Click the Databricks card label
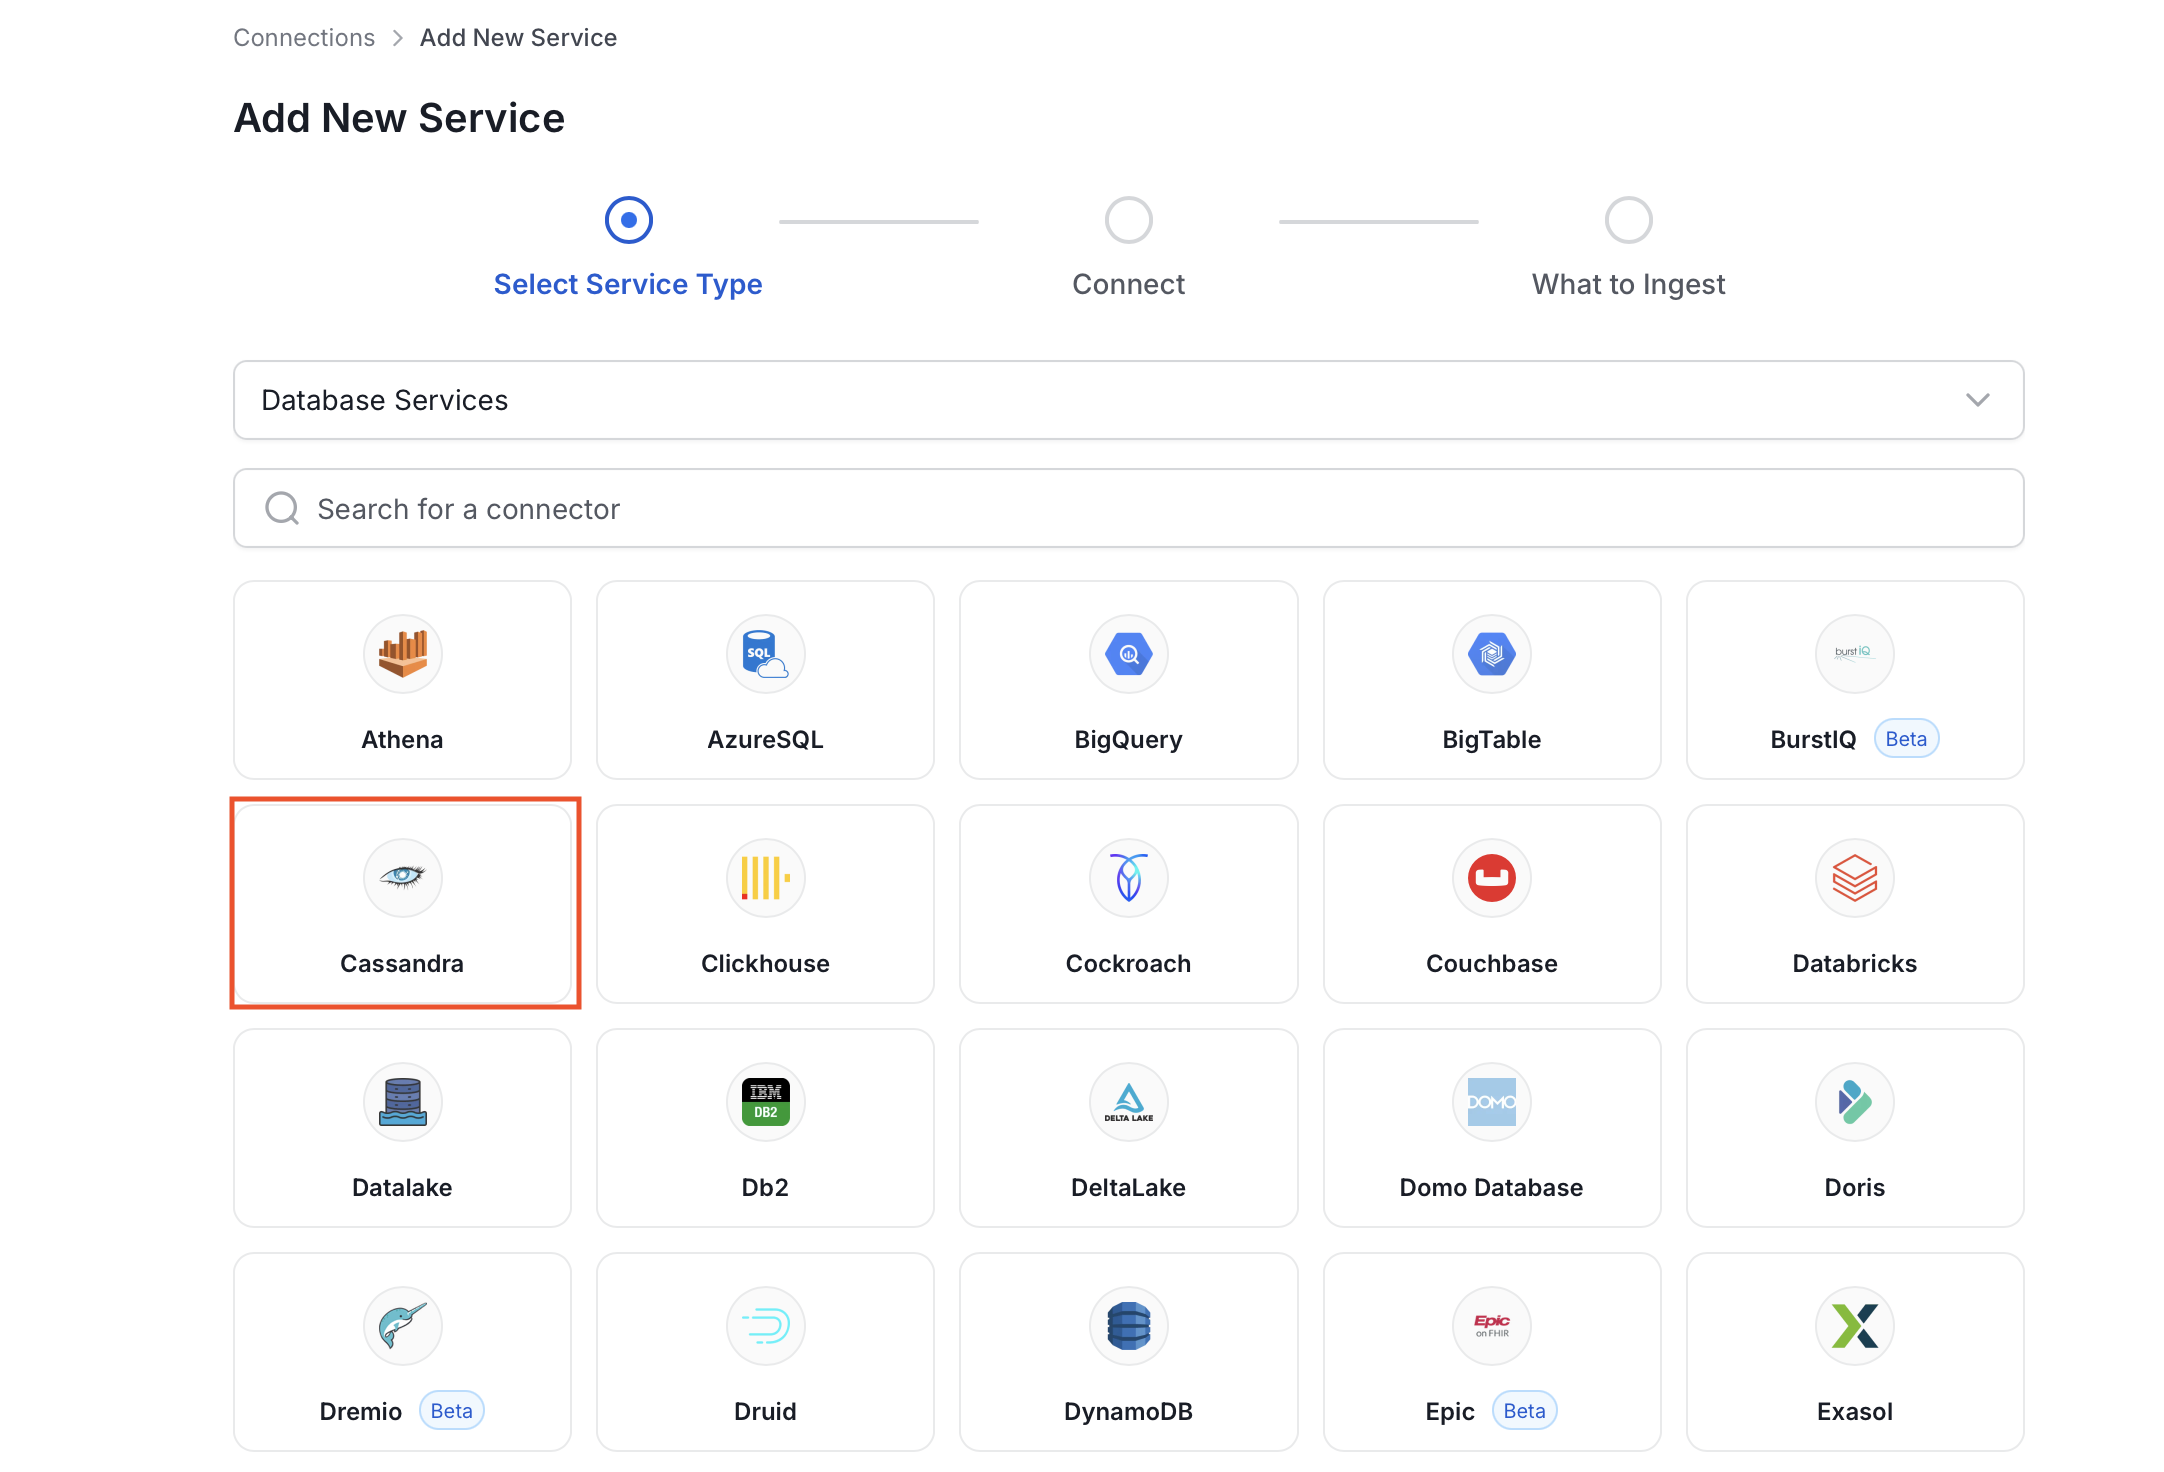2164x1472 pixels. 1855,963
